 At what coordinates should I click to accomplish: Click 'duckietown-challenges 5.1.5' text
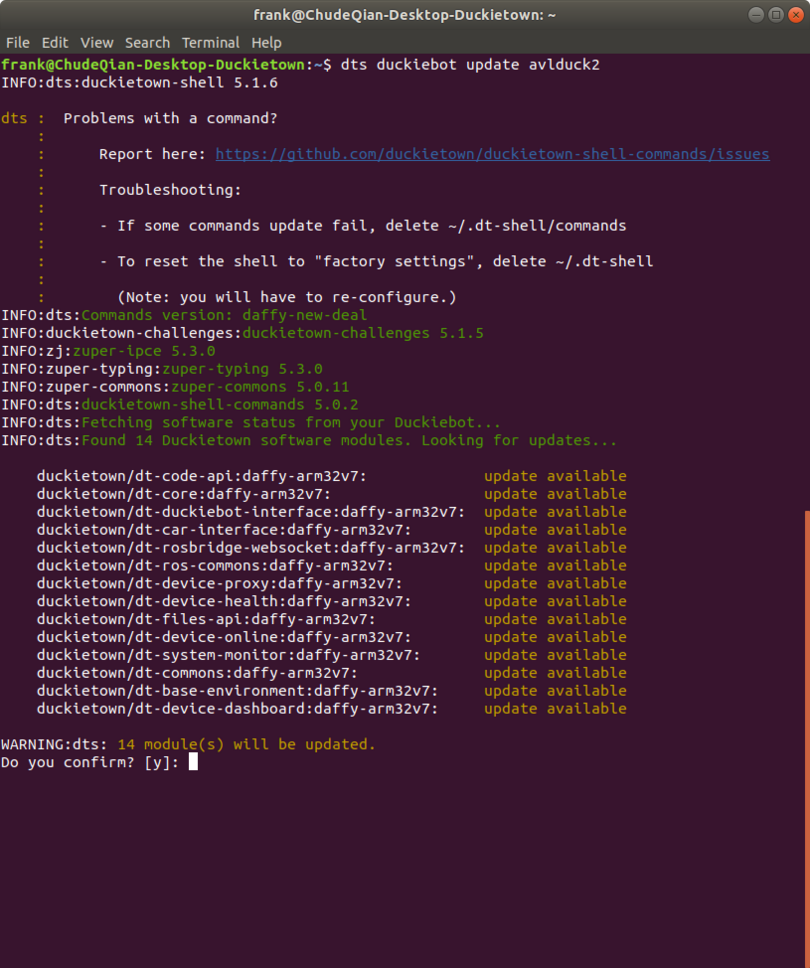363,333
